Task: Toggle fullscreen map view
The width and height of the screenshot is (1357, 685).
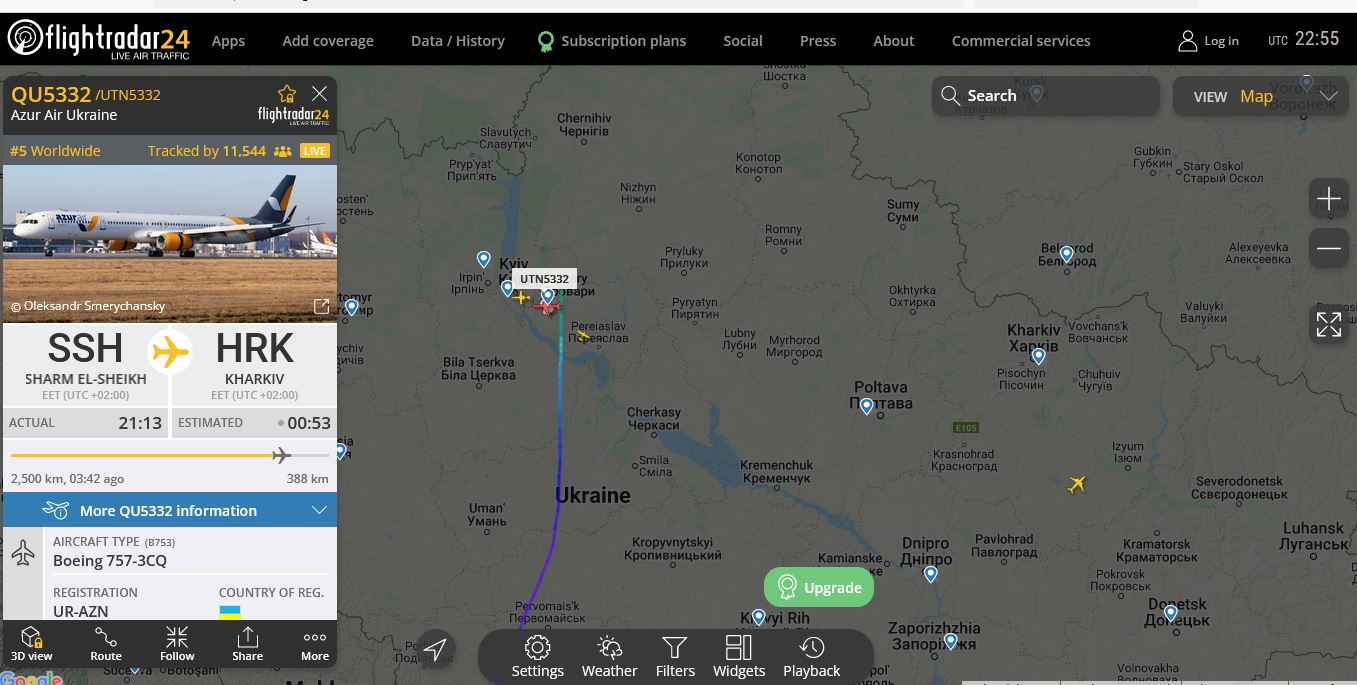Action: 1329,324
